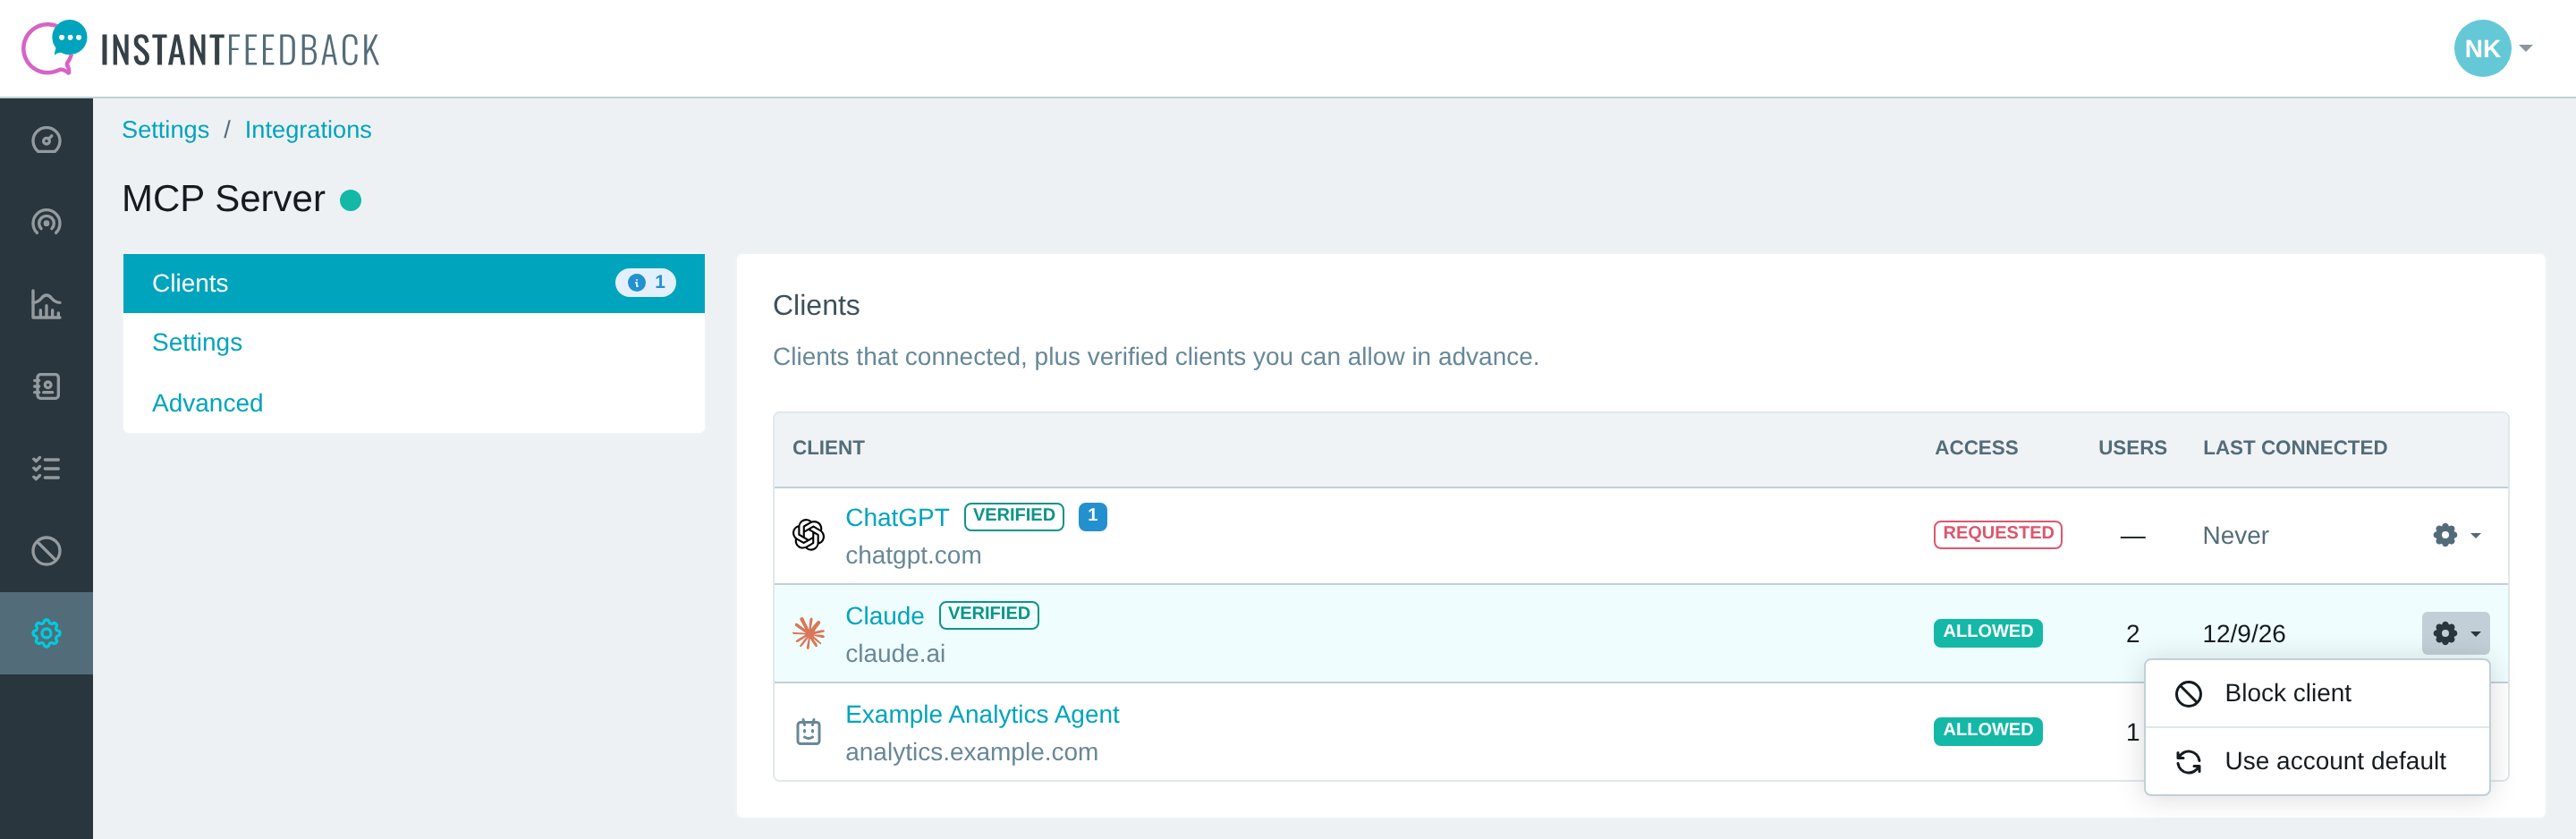The image size is (2576, 839).
Task: Click the NK user avatar
Action: pos(2482,48)
